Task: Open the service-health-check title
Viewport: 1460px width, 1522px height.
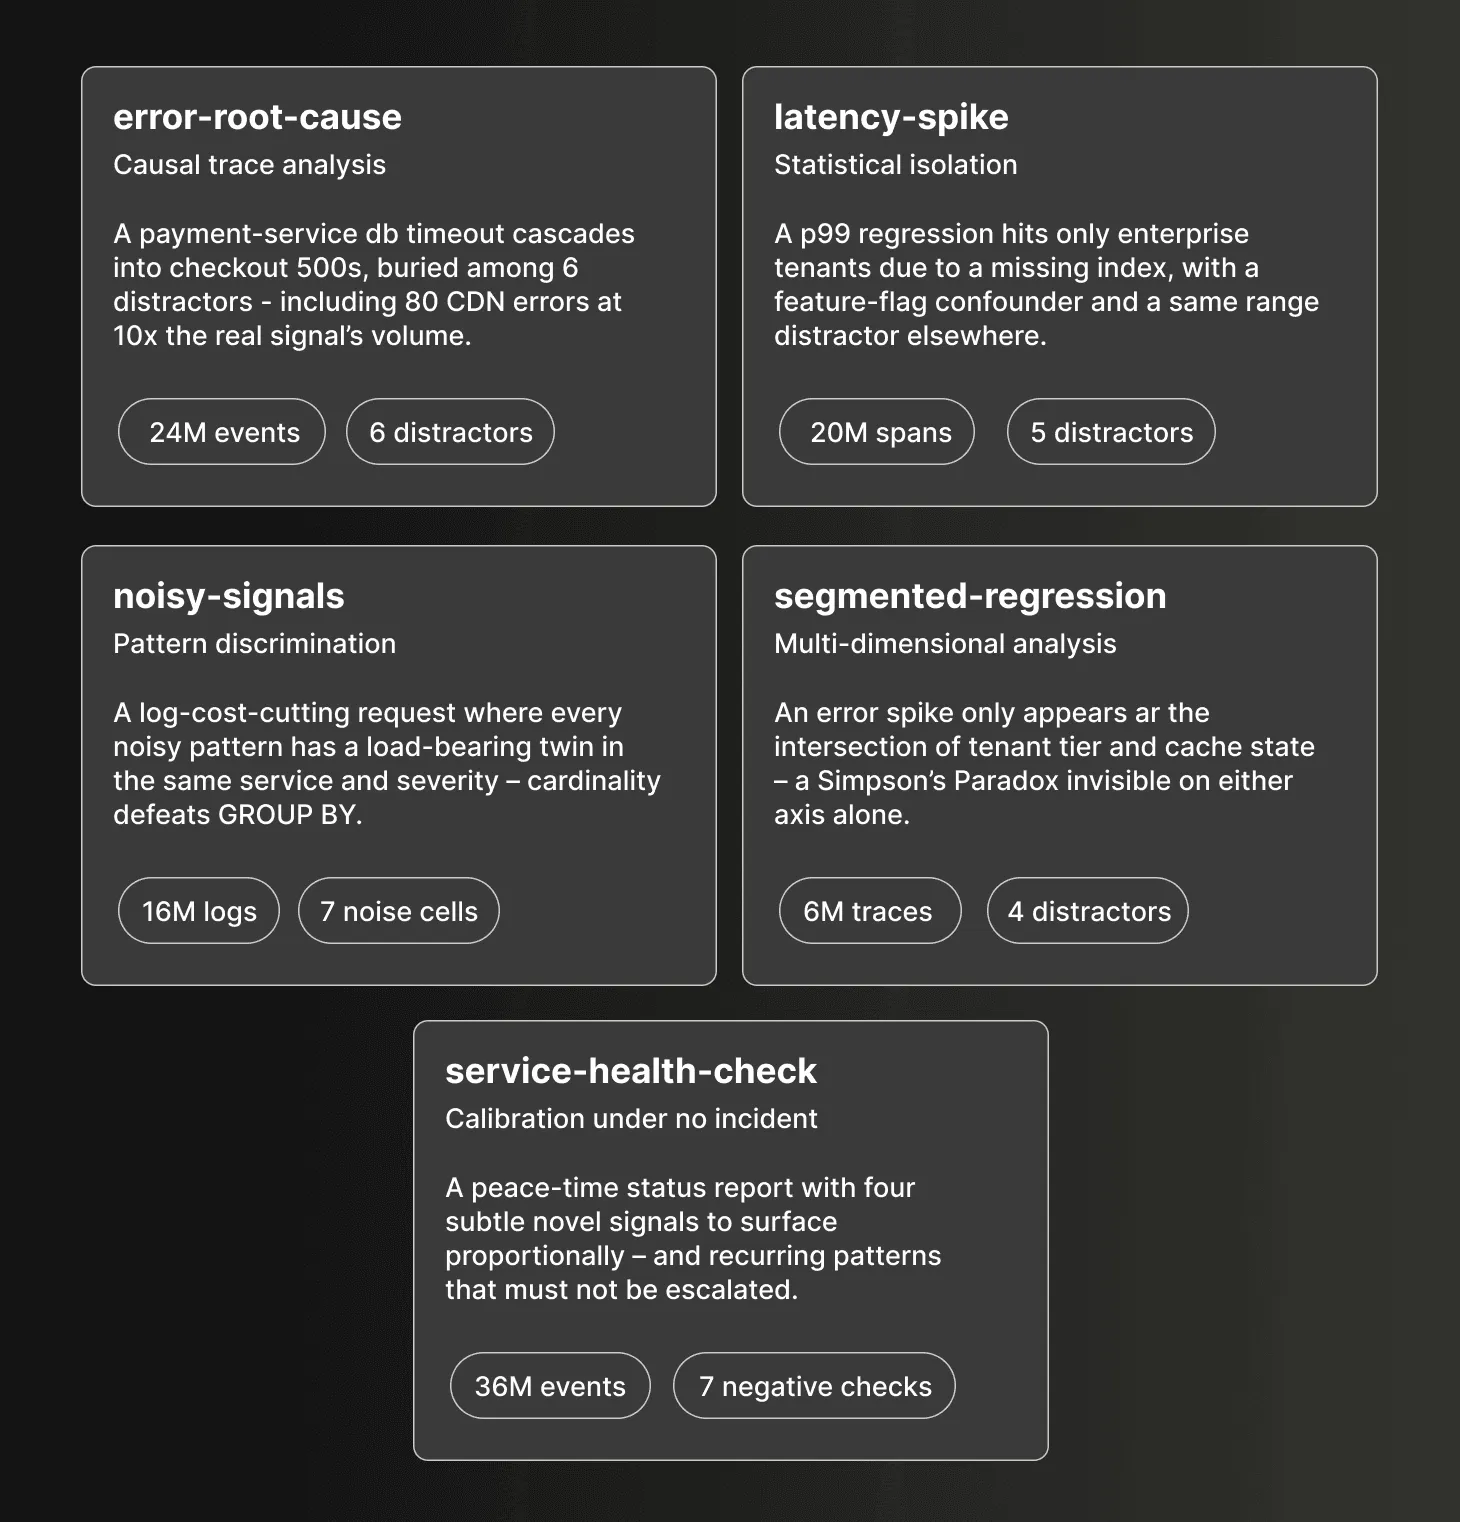Action: coord(631,1071)
